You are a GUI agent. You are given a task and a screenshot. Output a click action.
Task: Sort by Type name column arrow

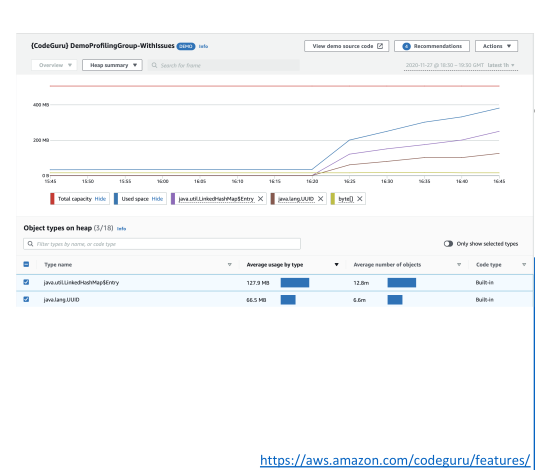[230, 265]
